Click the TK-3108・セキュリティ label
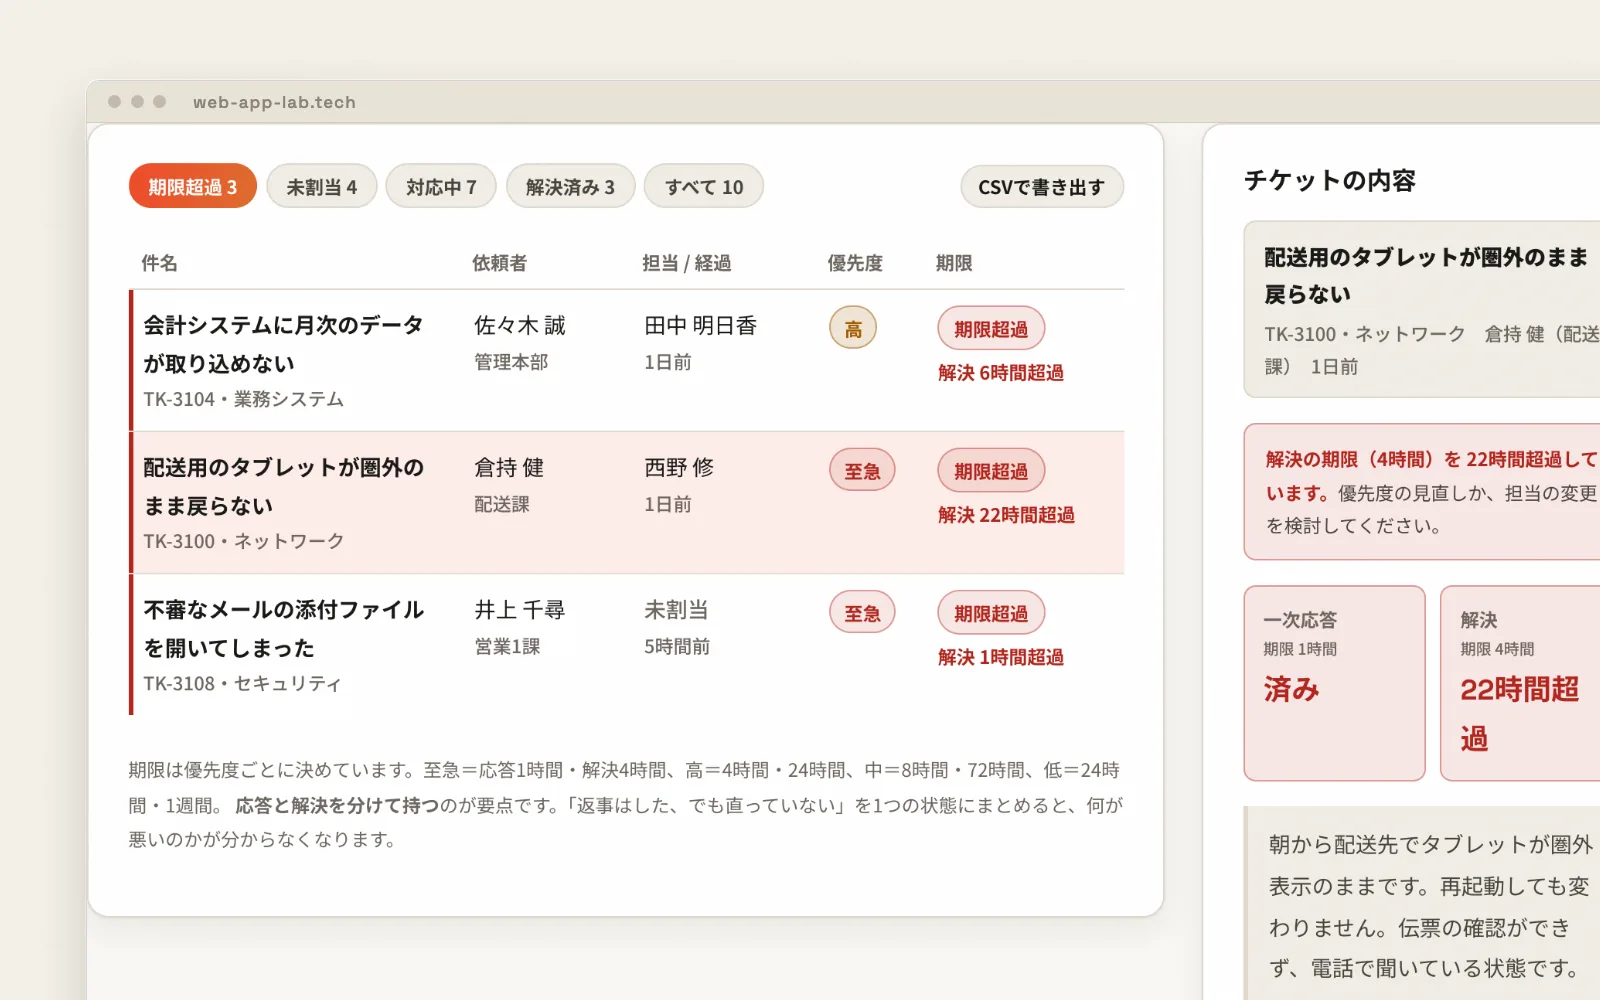The width and height of the screenshot is (1600, 1000). pyautogui.click(x=242, y=683)
